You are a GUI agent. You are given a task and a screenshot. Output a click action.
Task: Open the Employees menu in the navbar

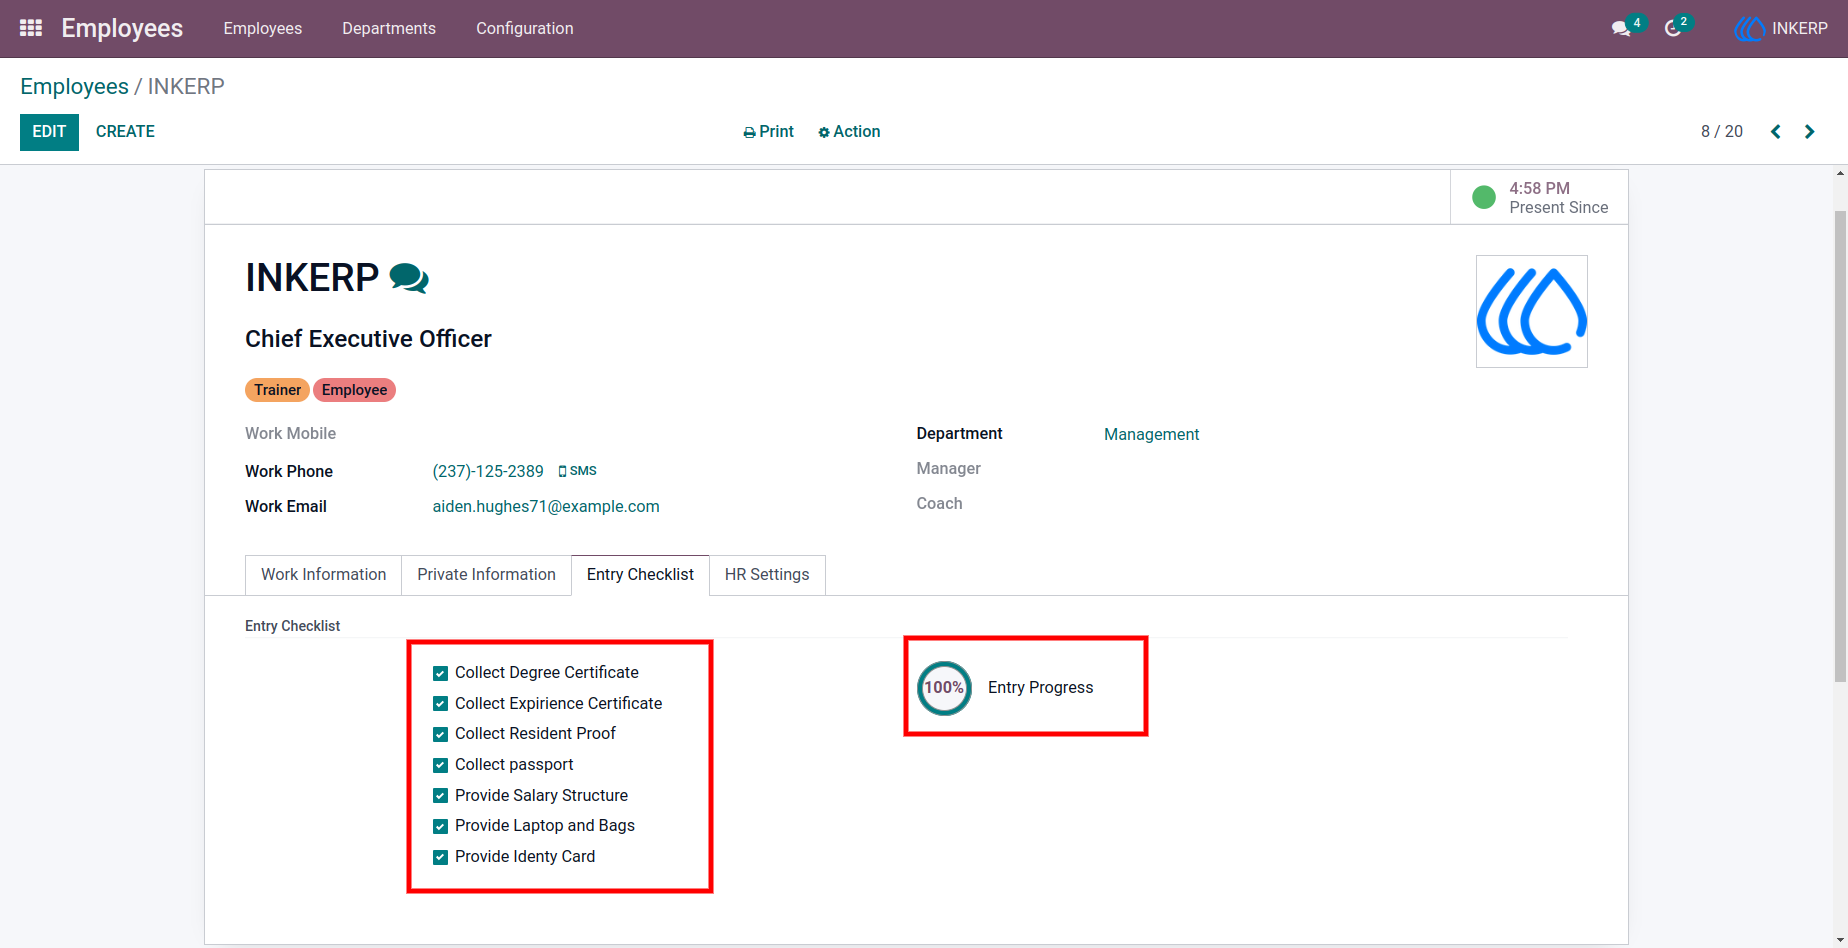pyautogui.click(x=263, y=29)
